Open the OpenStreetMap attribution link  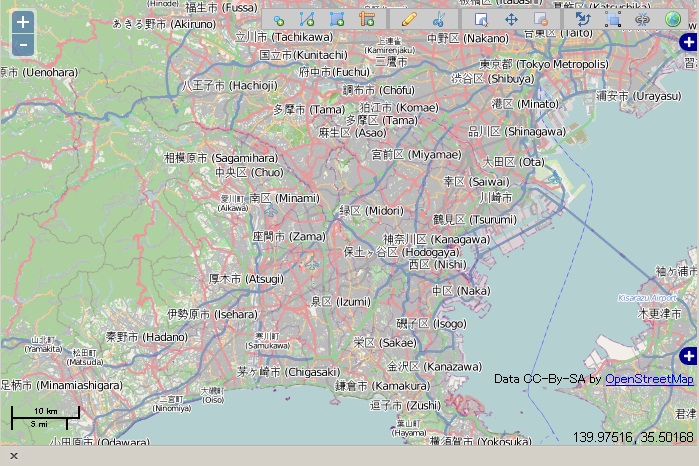(x=649, y=379)
